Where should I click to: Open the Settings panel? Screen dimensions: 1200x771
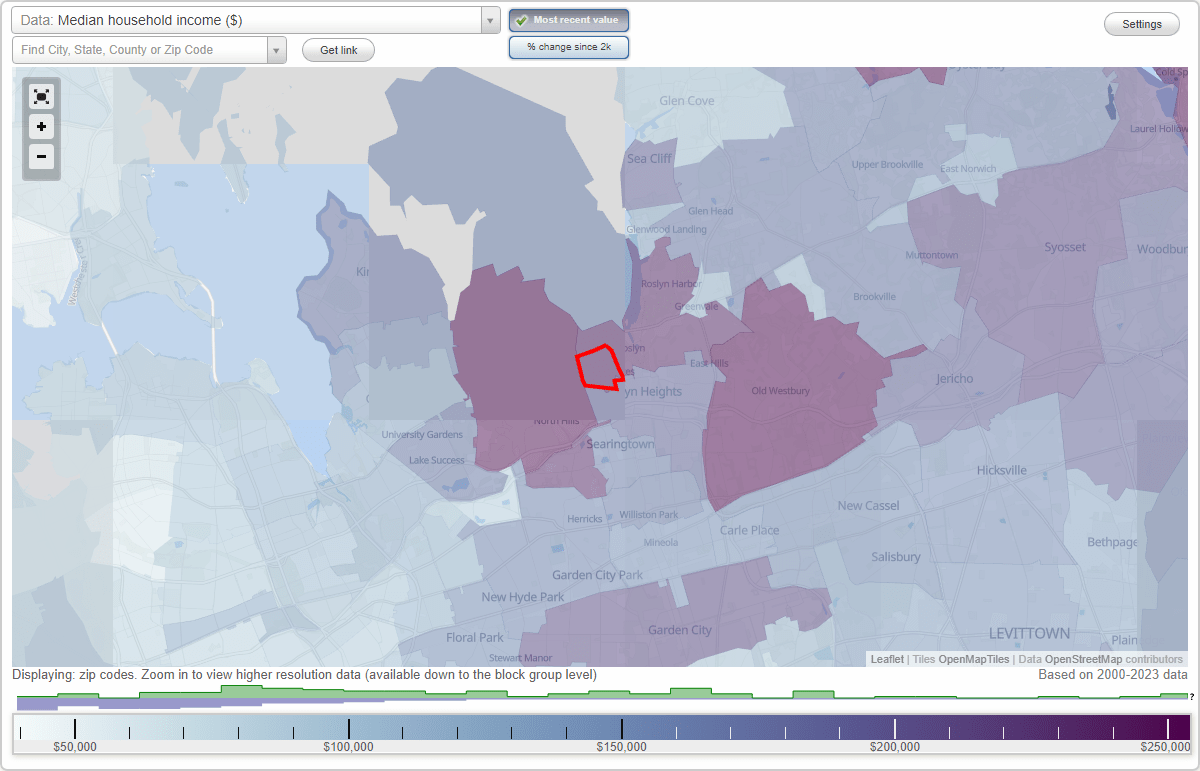coord(1141,23)
